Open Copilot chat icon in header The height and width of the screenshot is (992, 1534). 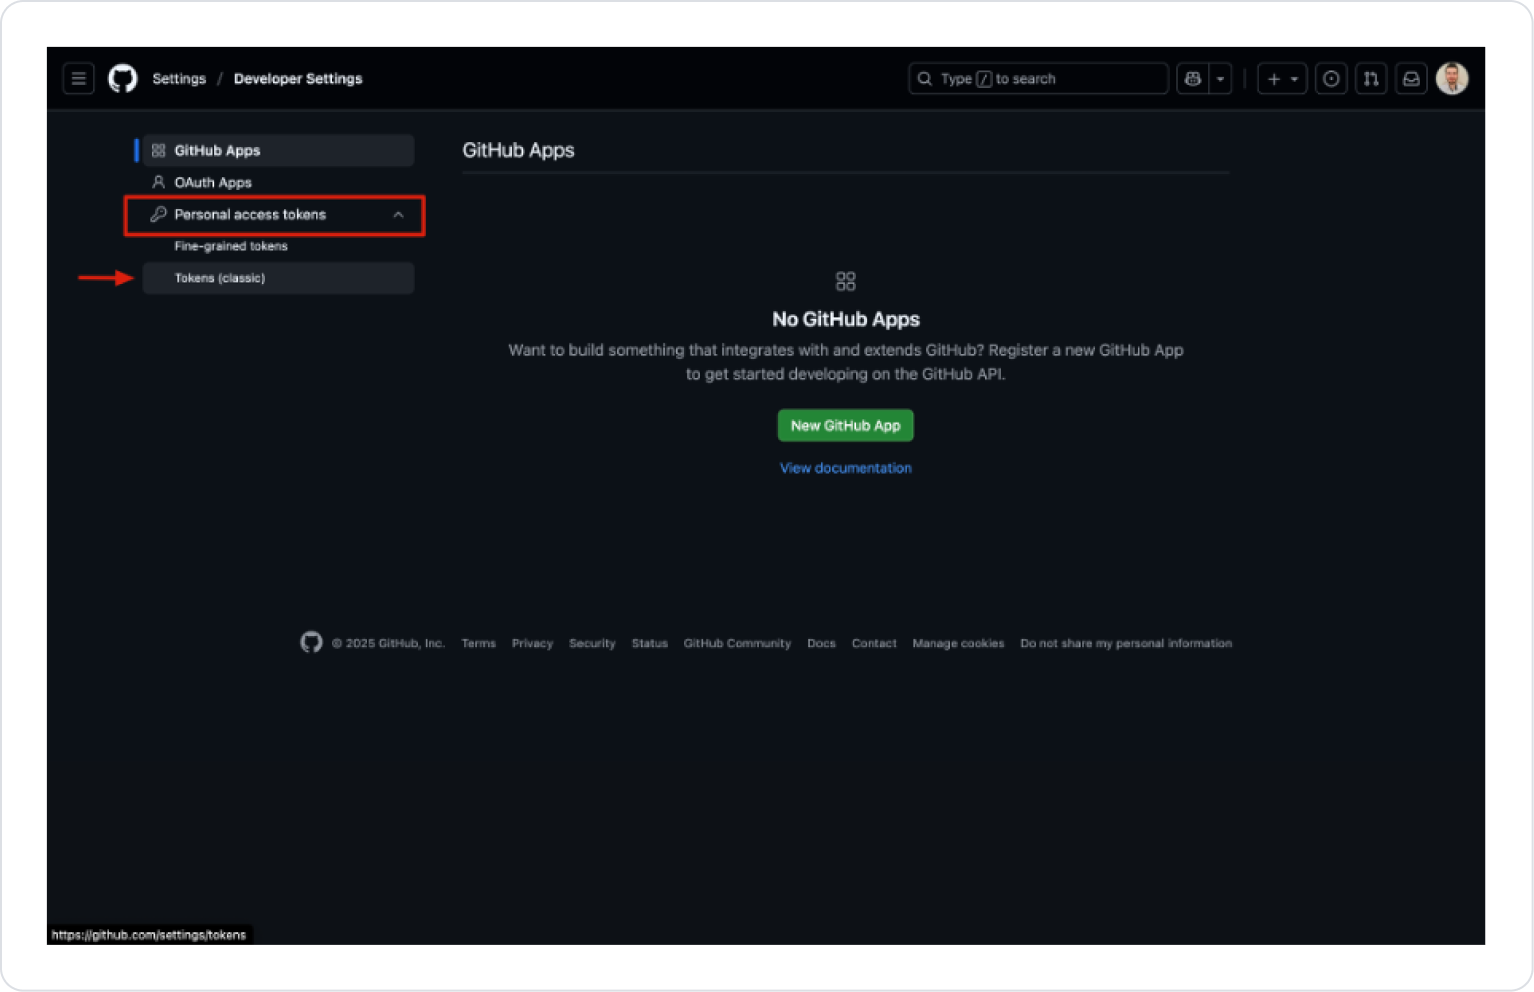pos(1193,78)
